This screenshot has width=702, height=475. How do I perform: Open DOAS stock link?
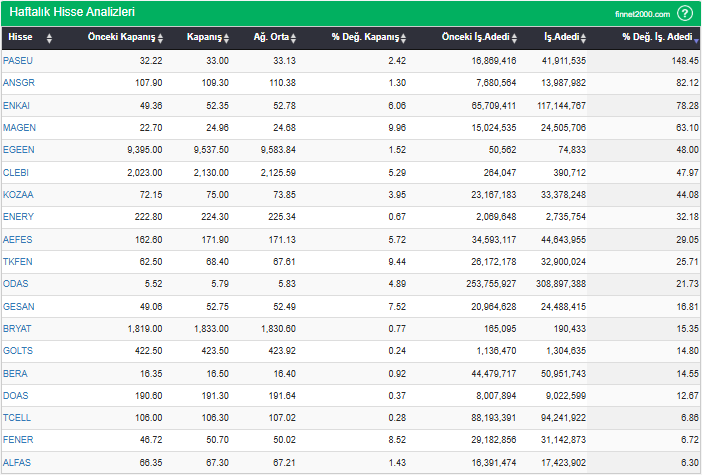[16, 395]
